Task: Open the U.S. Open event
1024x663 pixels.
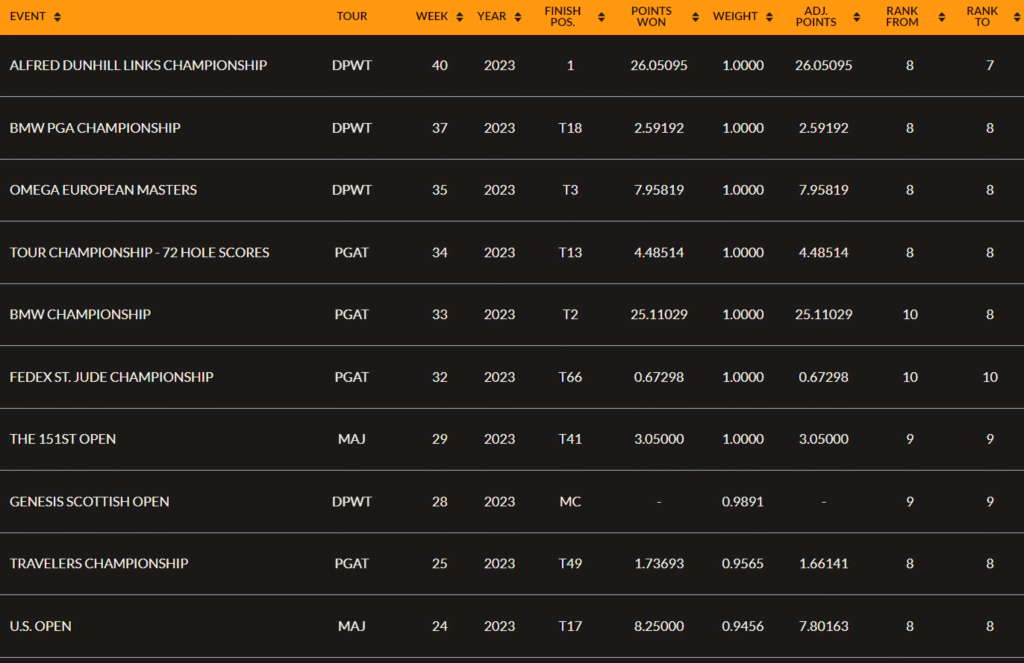Action: coord(40,626)
